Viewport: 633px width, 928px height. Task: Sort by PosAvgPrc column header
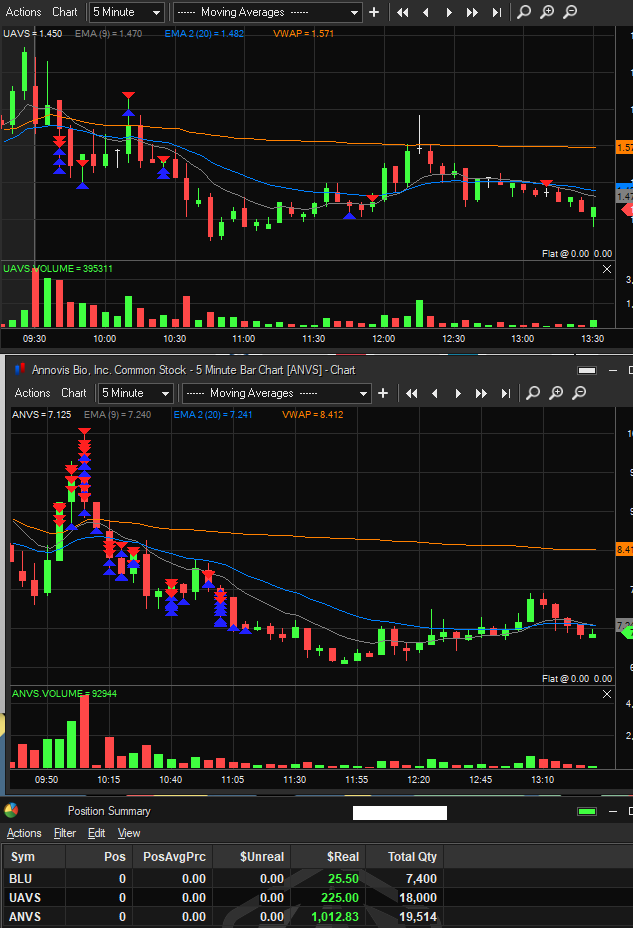tap(173, 857)
